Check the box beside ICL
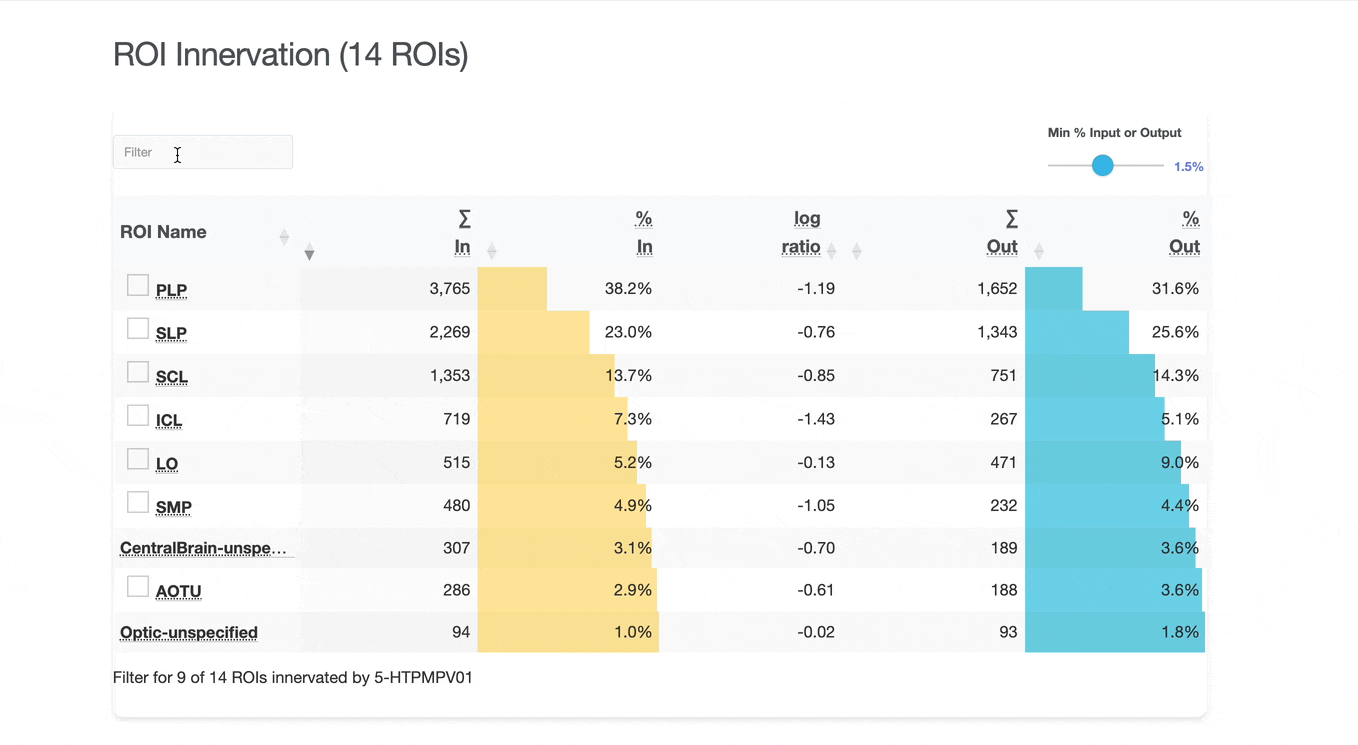 tap(138, 416)
